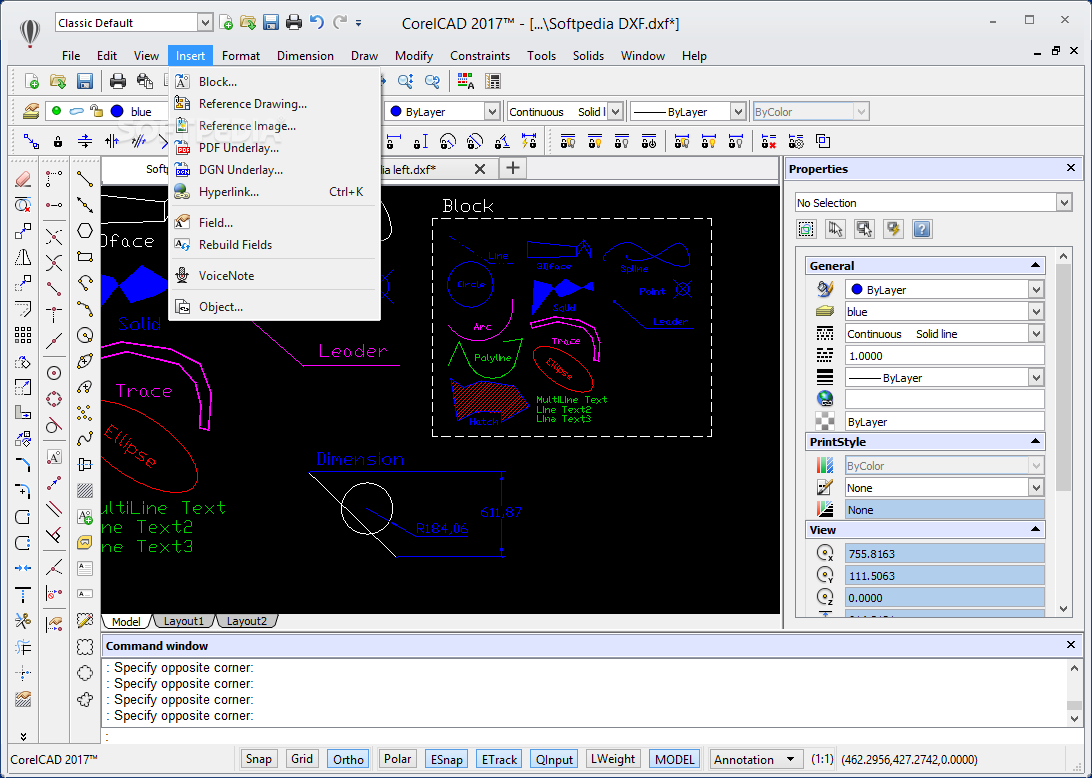Select the Pattern array tool icon
The width and height of the screenshot is (1092, 778).
click(x=23, y=336)
